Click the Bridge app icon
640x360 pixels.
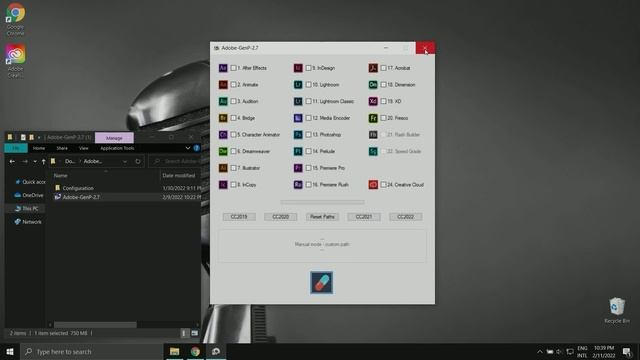point(223,118)
